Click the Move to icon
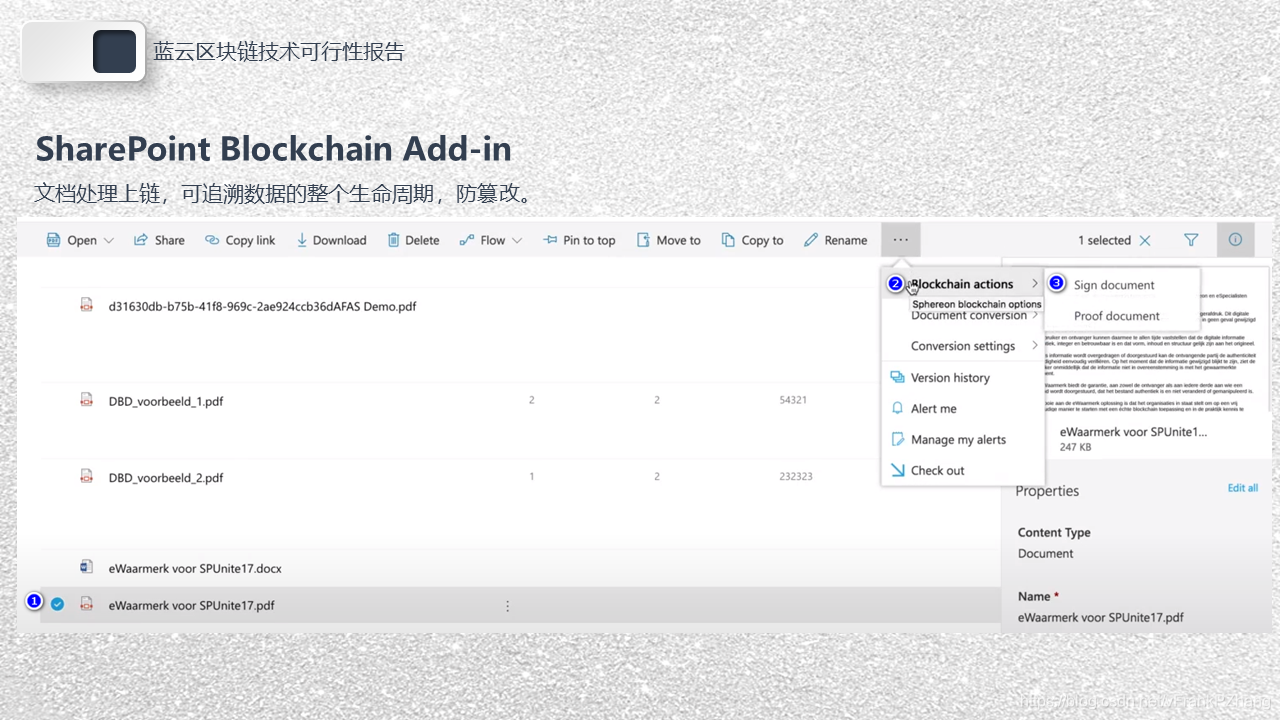1280x720 pixels. pyautogui.click(x=644, y=240)
